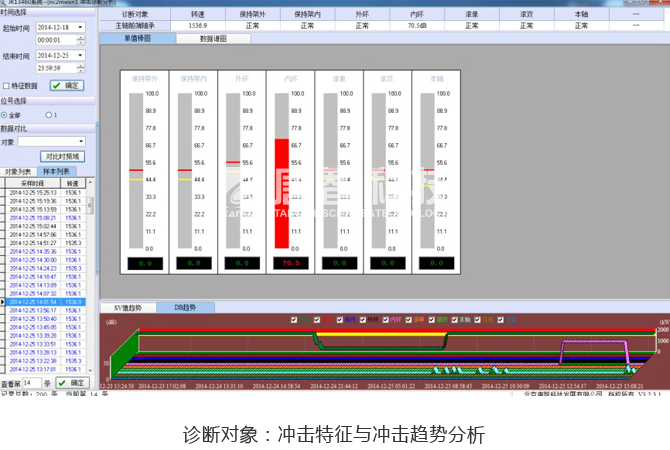This screenshot has width=670, height=450.
Task: Toggle the 滚单 trend legend checkbox
Action: (409, 320)
